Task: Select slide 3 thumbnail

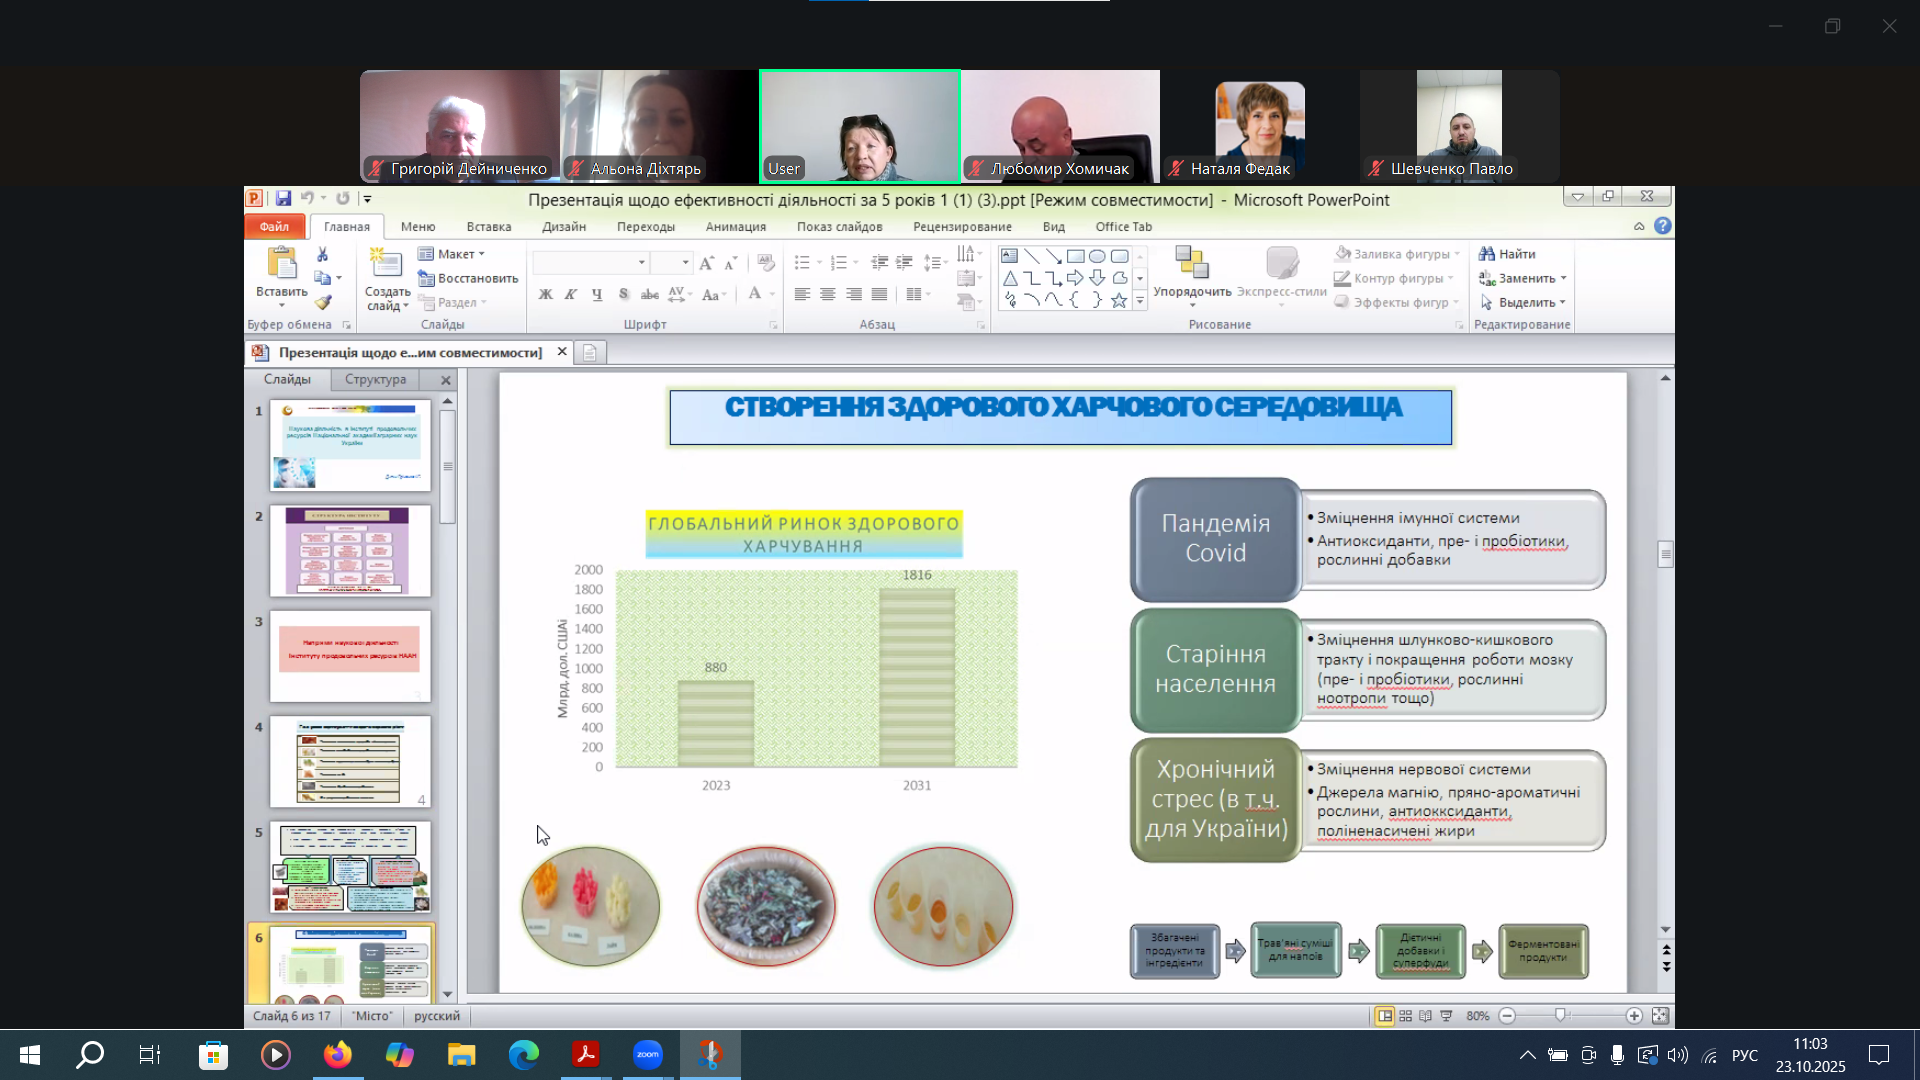Action: (x=350, y=656)
